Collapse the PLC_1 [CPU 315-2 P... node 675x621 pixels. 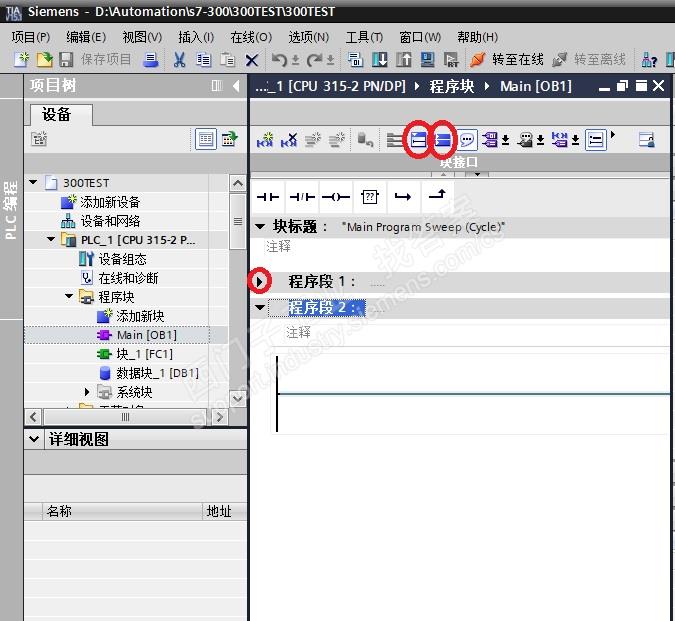click(51, 239)
